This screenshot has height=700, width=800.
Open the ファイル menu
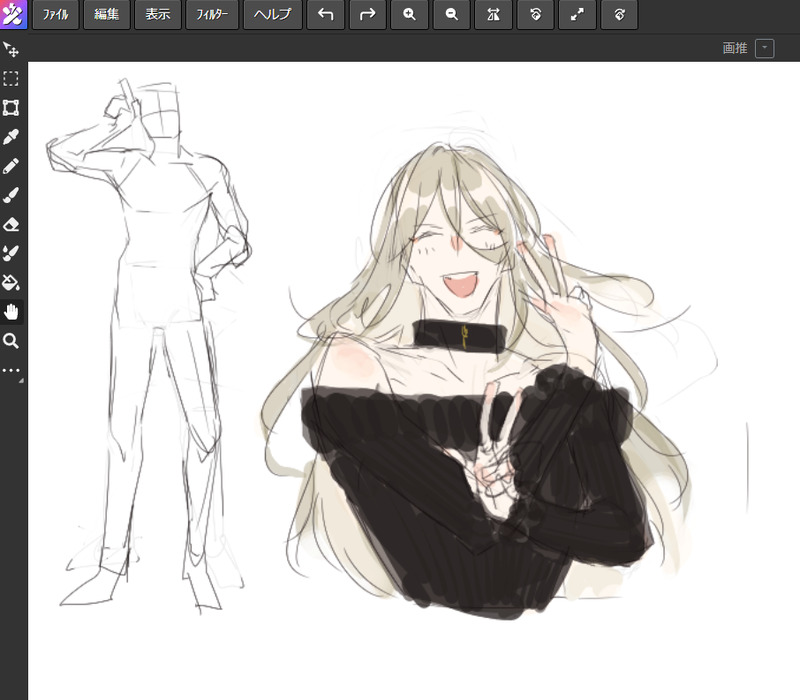tap(56, 14)
